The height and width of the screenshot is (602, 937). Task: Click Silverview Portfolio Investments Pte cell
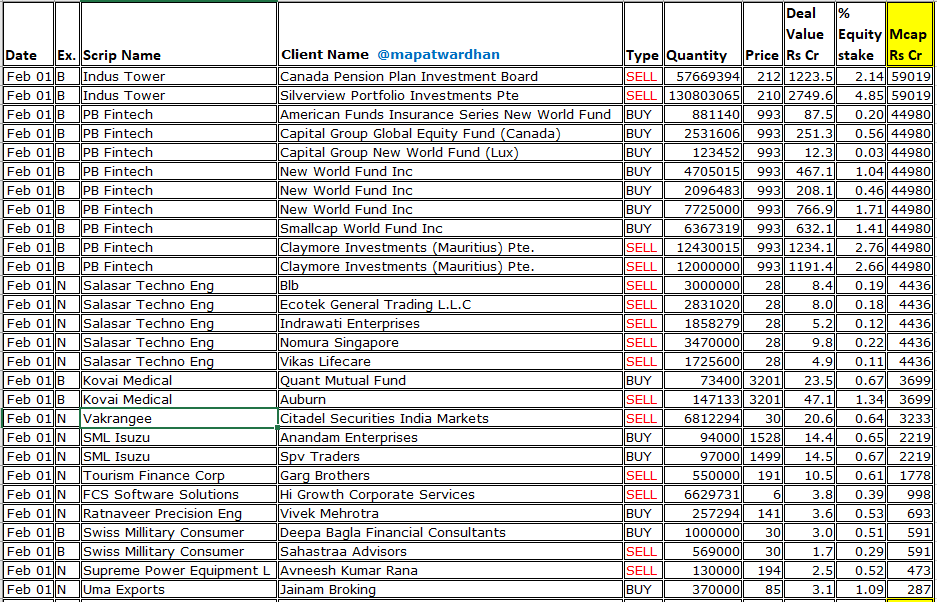pyautogui.click(x=451, y=96)
